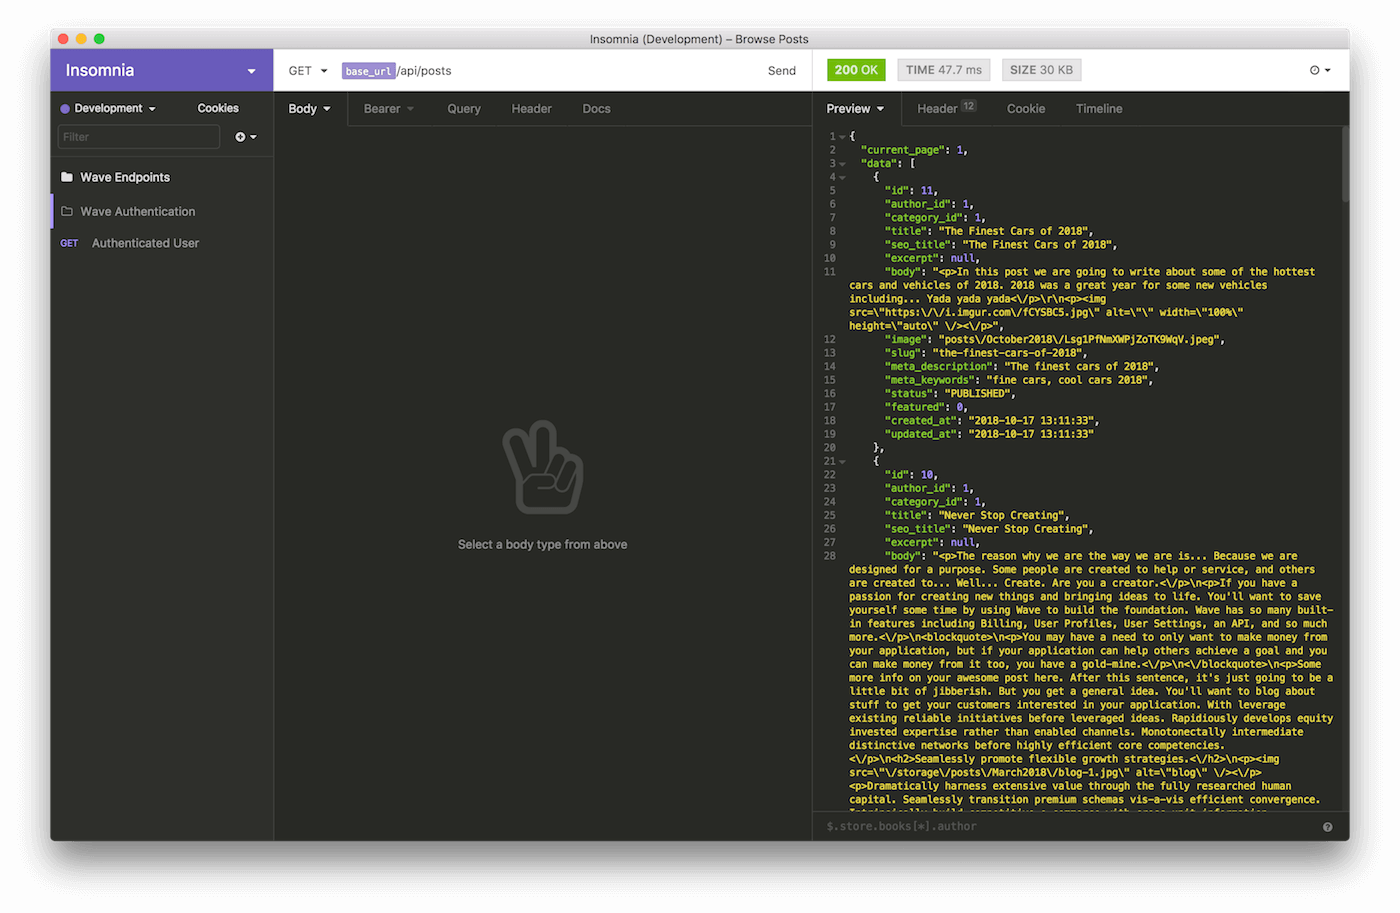This screenshot has height=913, width=1400.
Task: Collapse JSON line 3 data array
Action: click(843, 164)
